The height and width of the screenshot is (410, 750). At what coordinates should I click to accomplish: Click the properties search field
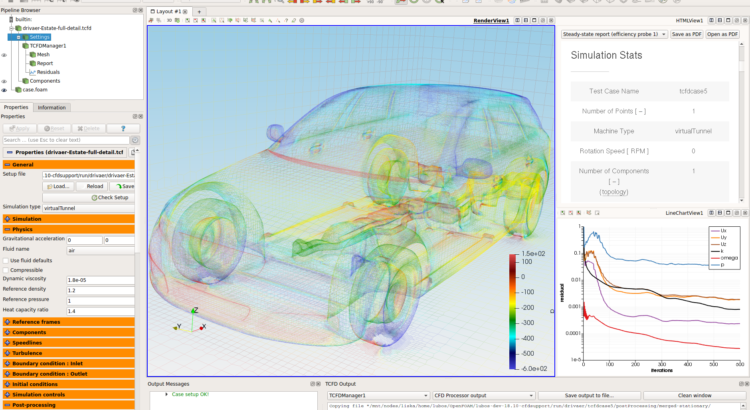coord(66,140)
